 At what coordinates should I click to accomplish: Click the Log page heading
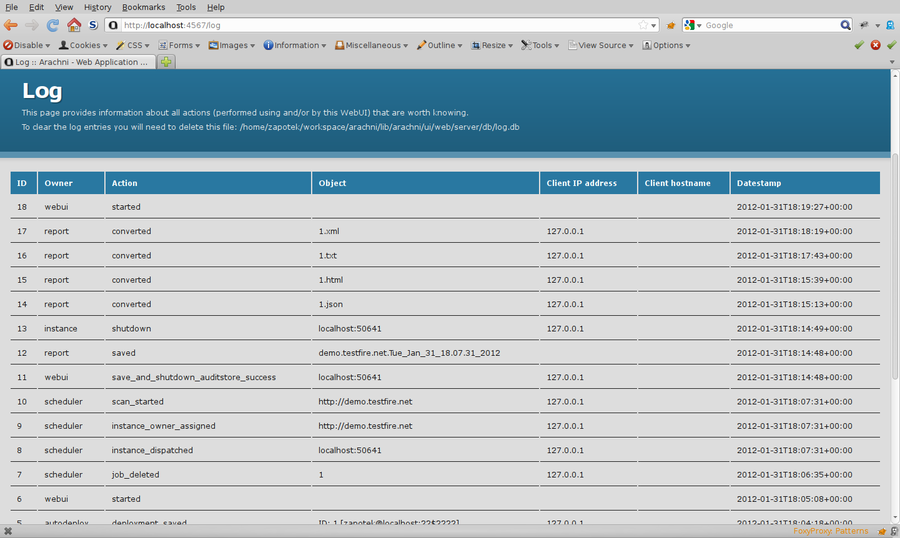[42, 91]
